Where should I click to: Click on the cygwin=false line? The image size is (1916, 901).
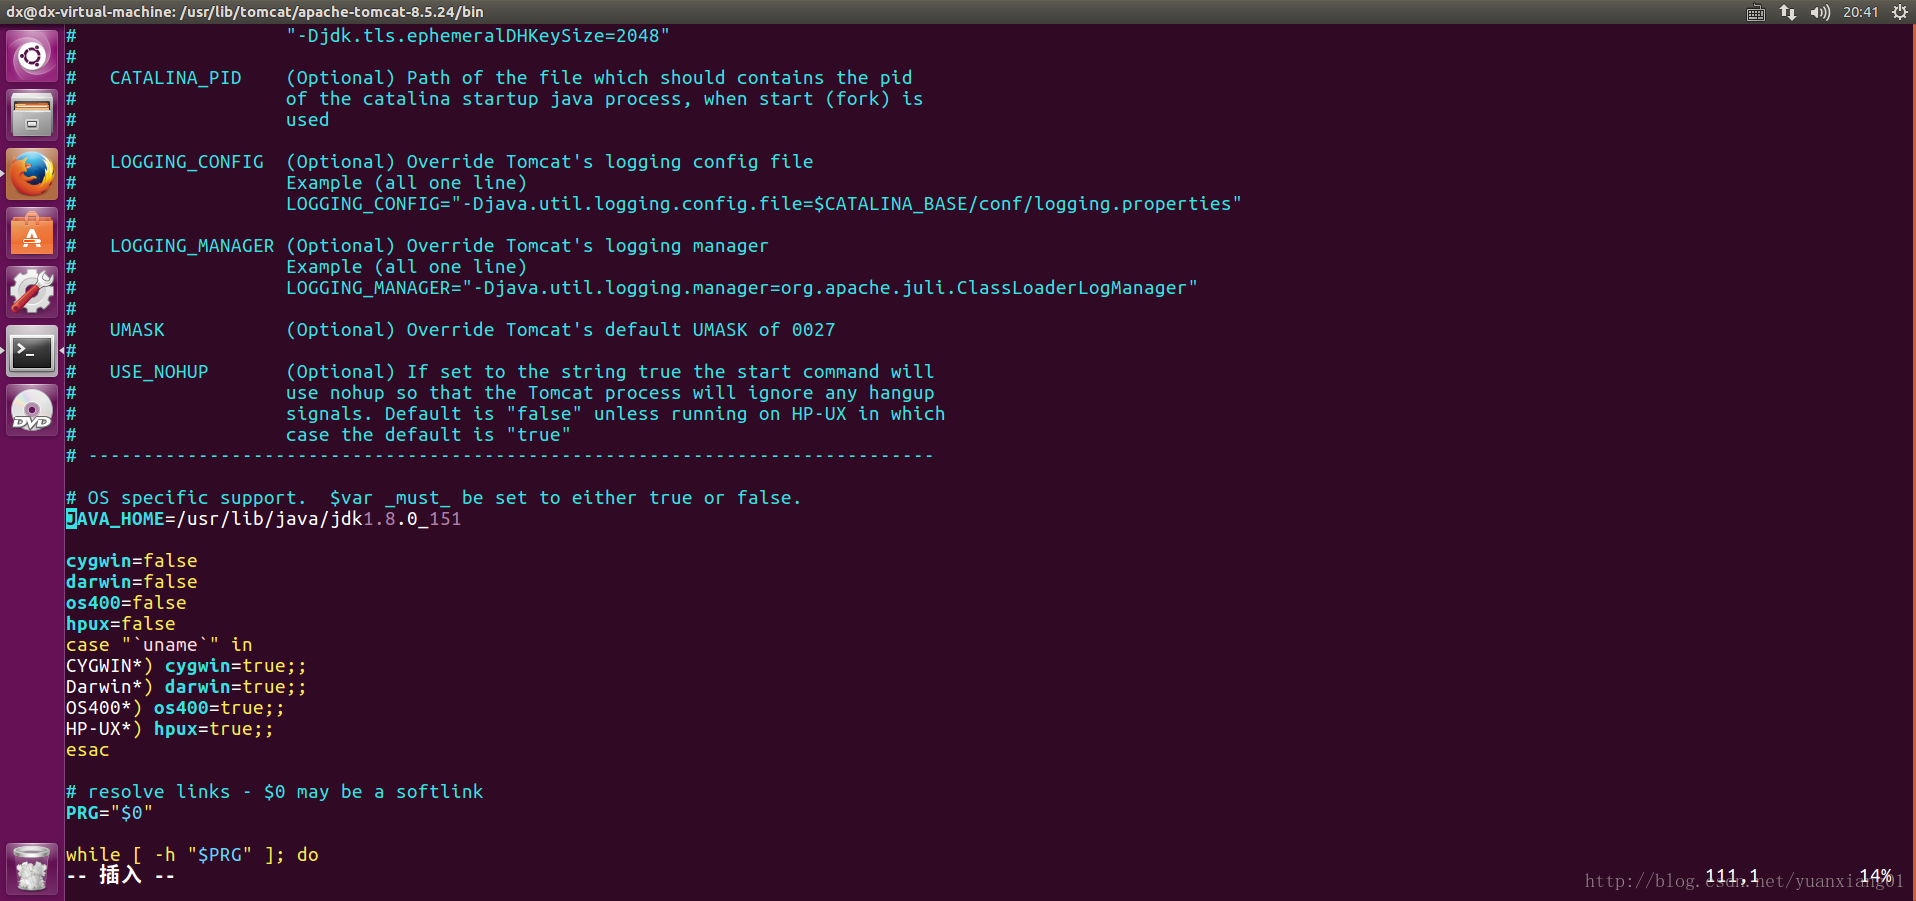132,561
